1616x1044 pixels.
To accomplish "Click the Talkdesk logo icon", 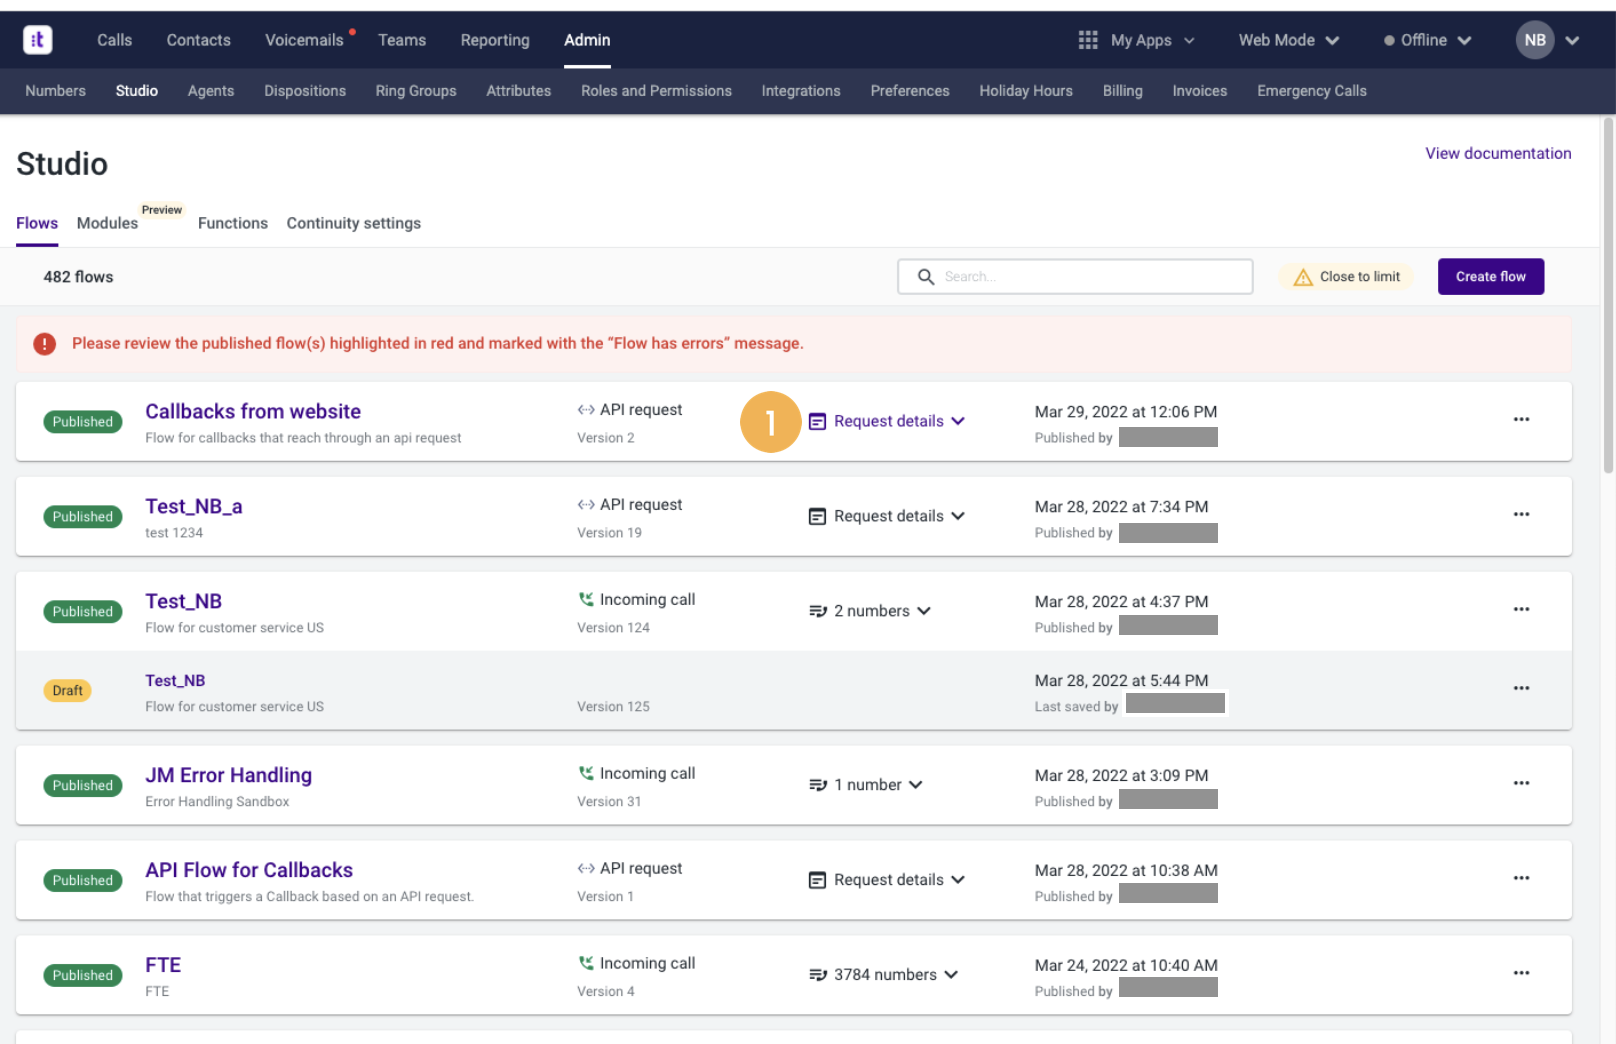I will point(38,40).
